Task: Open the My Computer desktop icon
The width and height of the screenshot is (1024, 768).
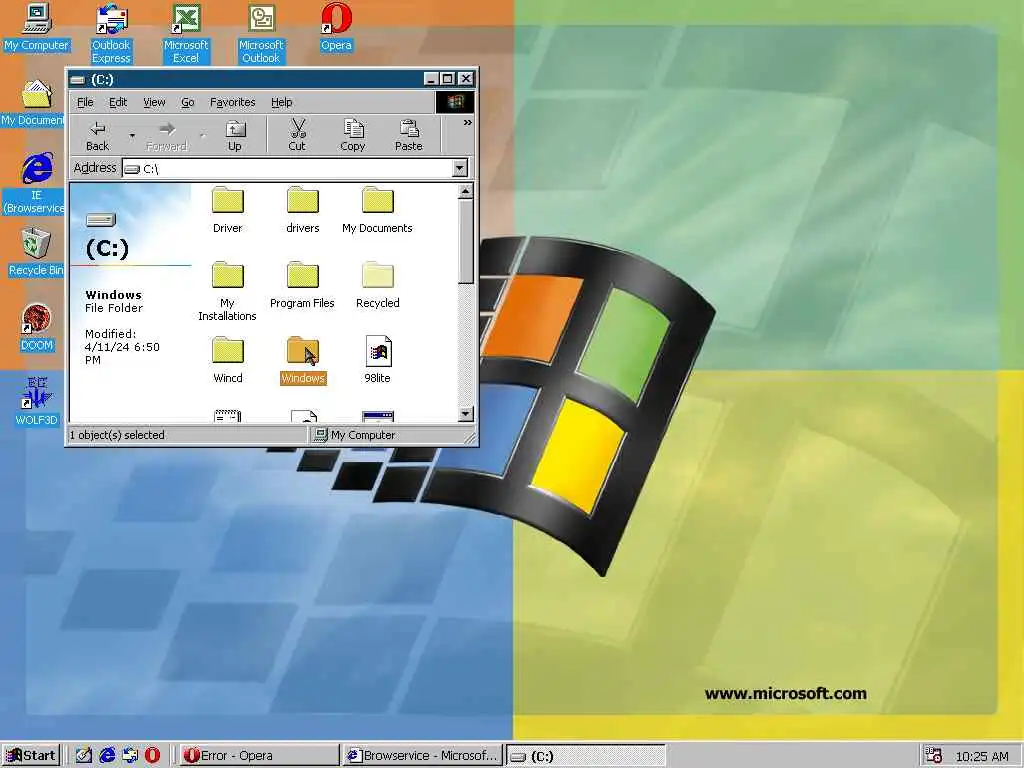Action: point(36,27)
